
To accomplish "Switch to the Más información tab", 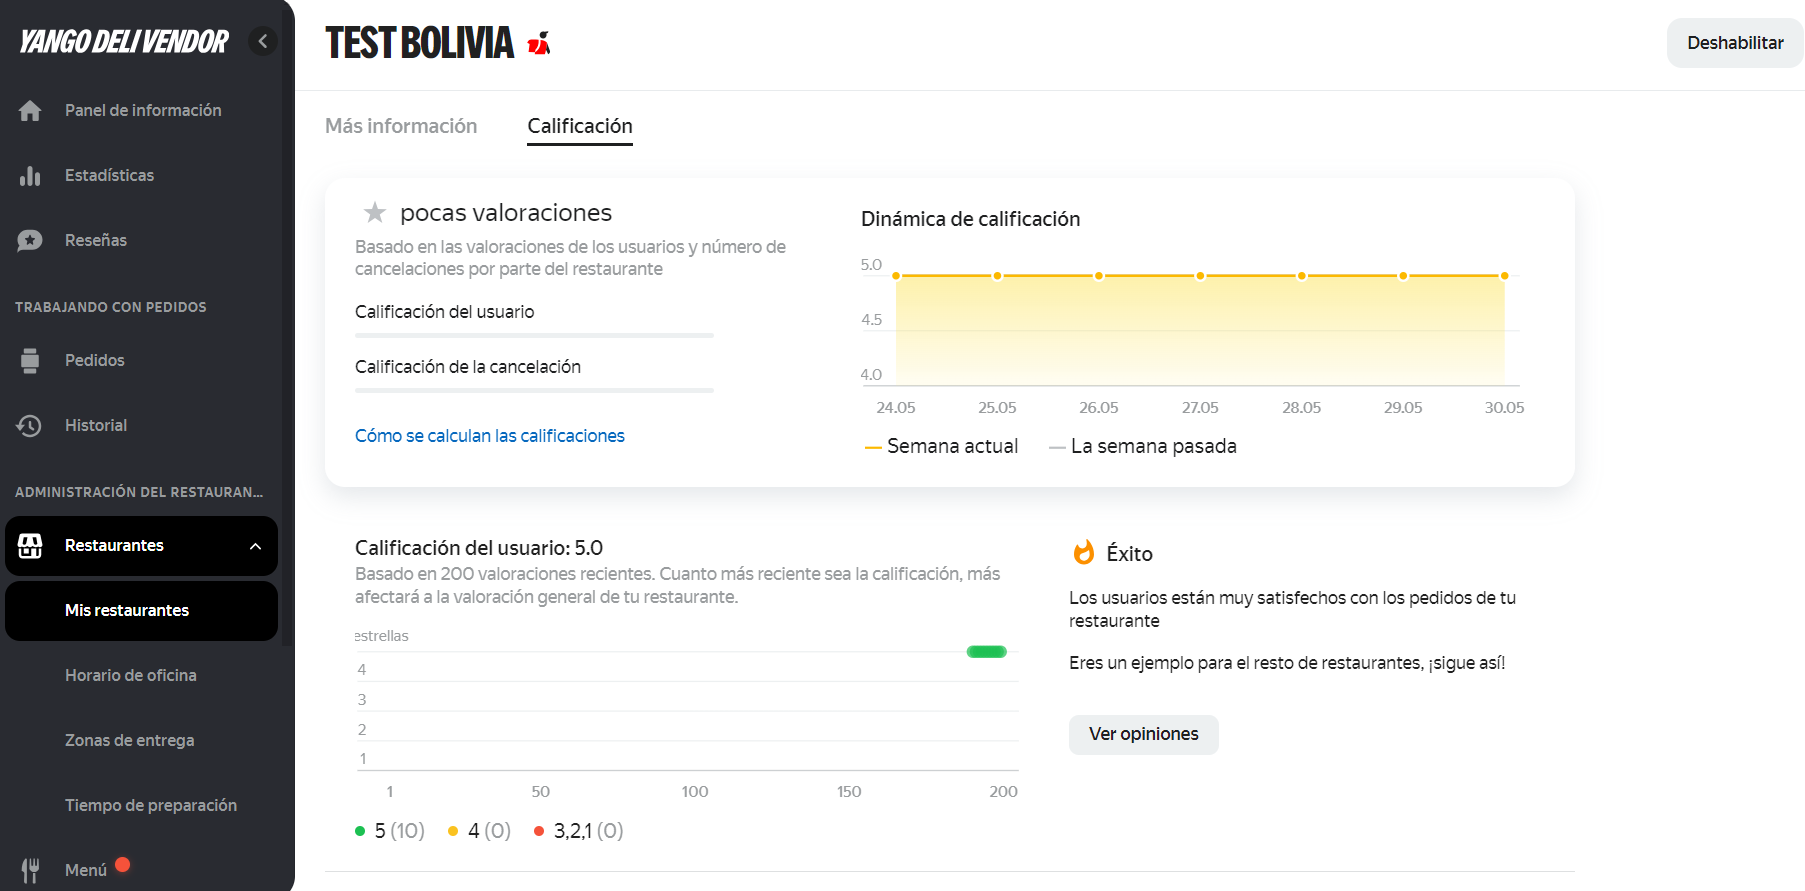I will [x=401, y=126].
